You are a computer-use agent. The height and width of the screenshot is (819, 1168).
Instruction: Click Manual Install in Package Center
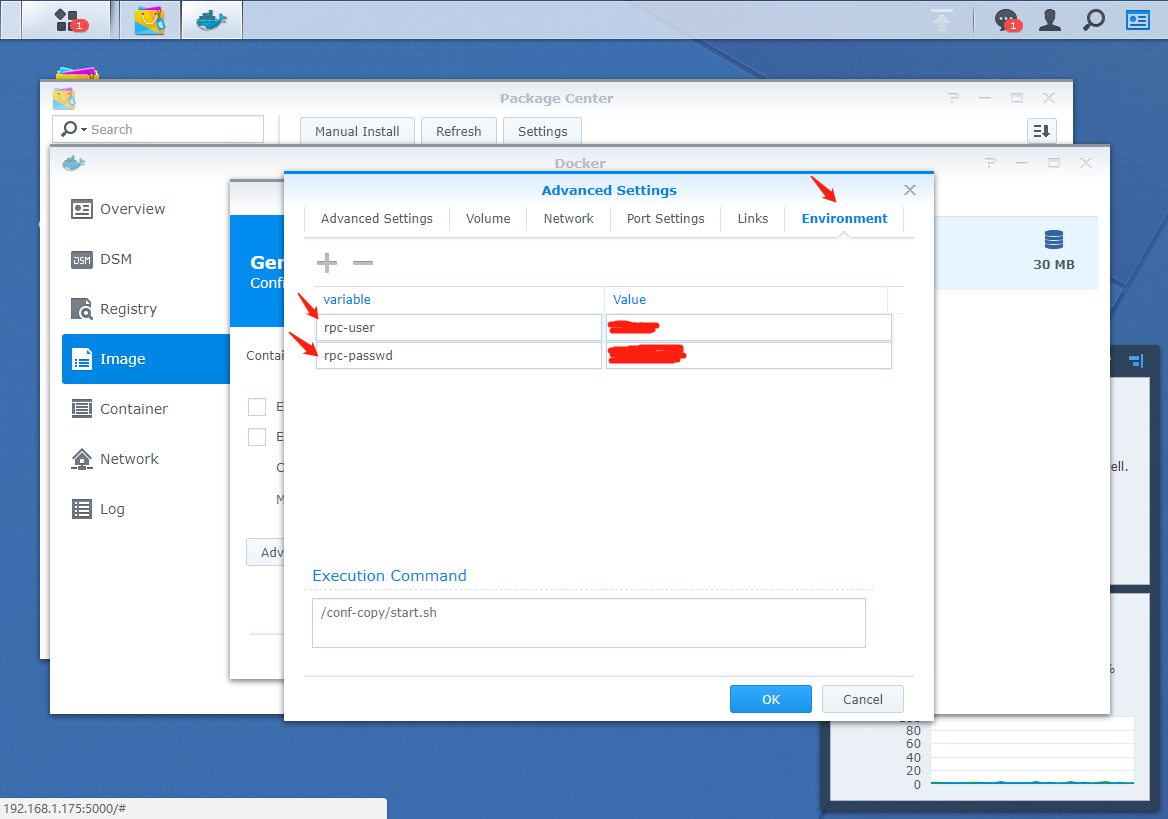357,131
